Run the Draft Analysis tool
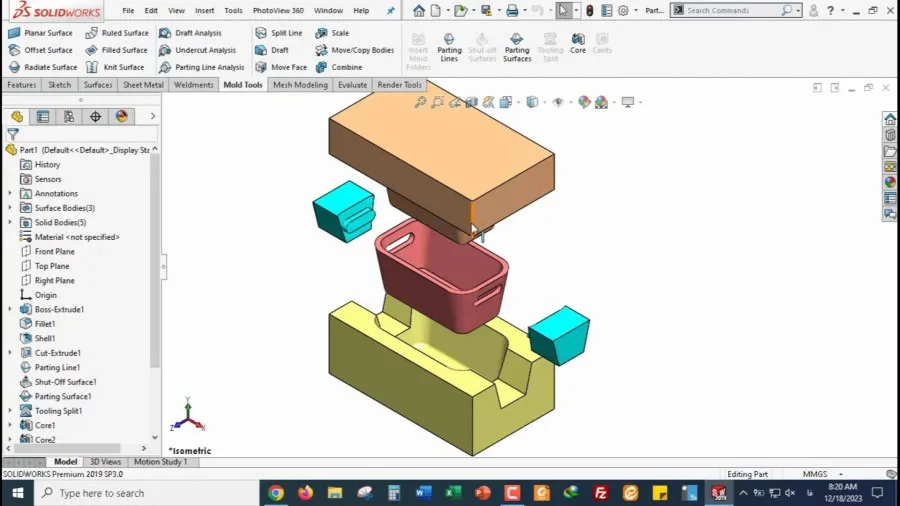 pyautogui.click(x=191, y=33)
